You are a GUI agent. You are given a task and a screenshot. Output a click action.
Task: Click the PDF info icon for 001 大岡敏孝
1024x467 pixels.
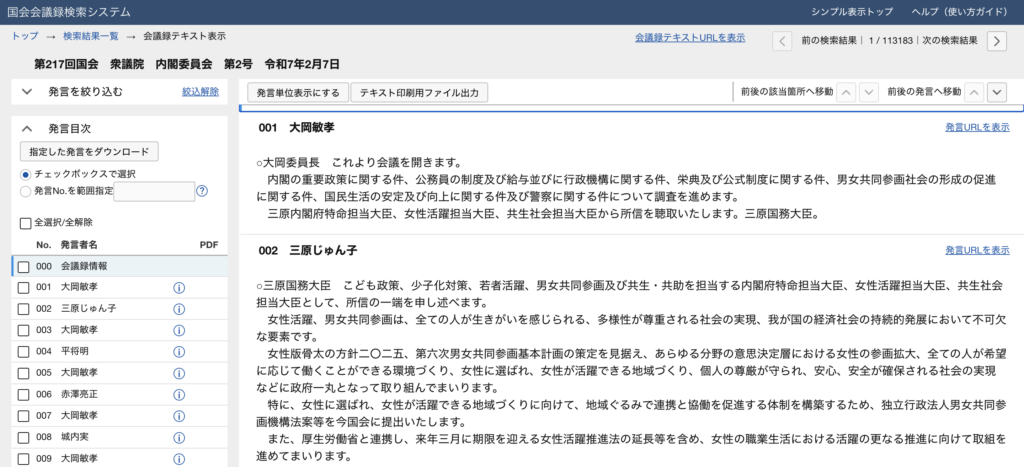coord(180,288)
